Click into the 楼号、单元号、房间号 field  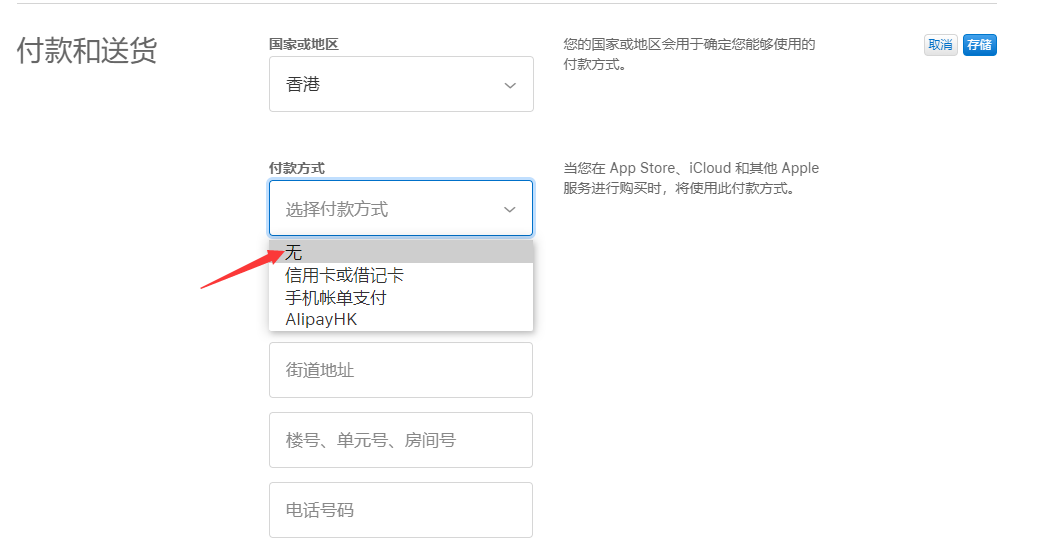point(400,440)
